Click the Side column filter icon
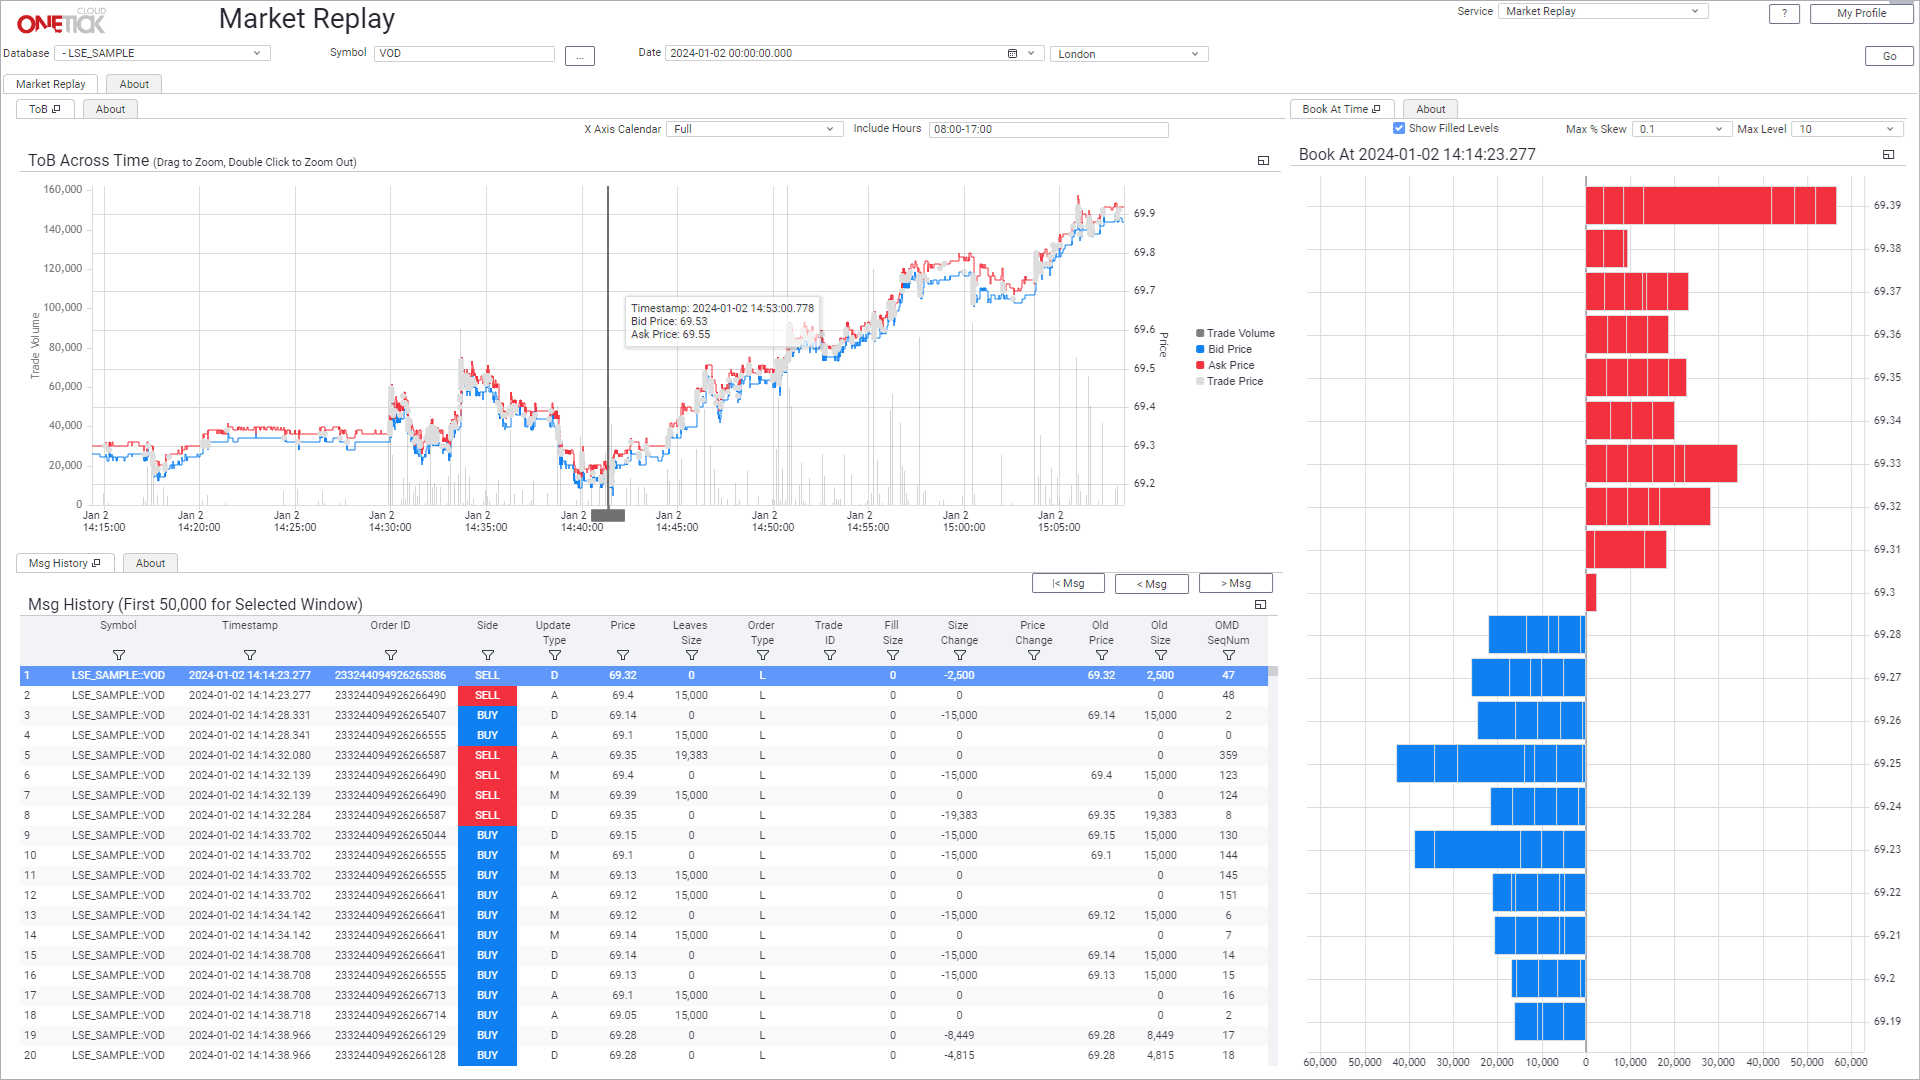Screen dimensions: 1920x1080 (x=488, y=656)
